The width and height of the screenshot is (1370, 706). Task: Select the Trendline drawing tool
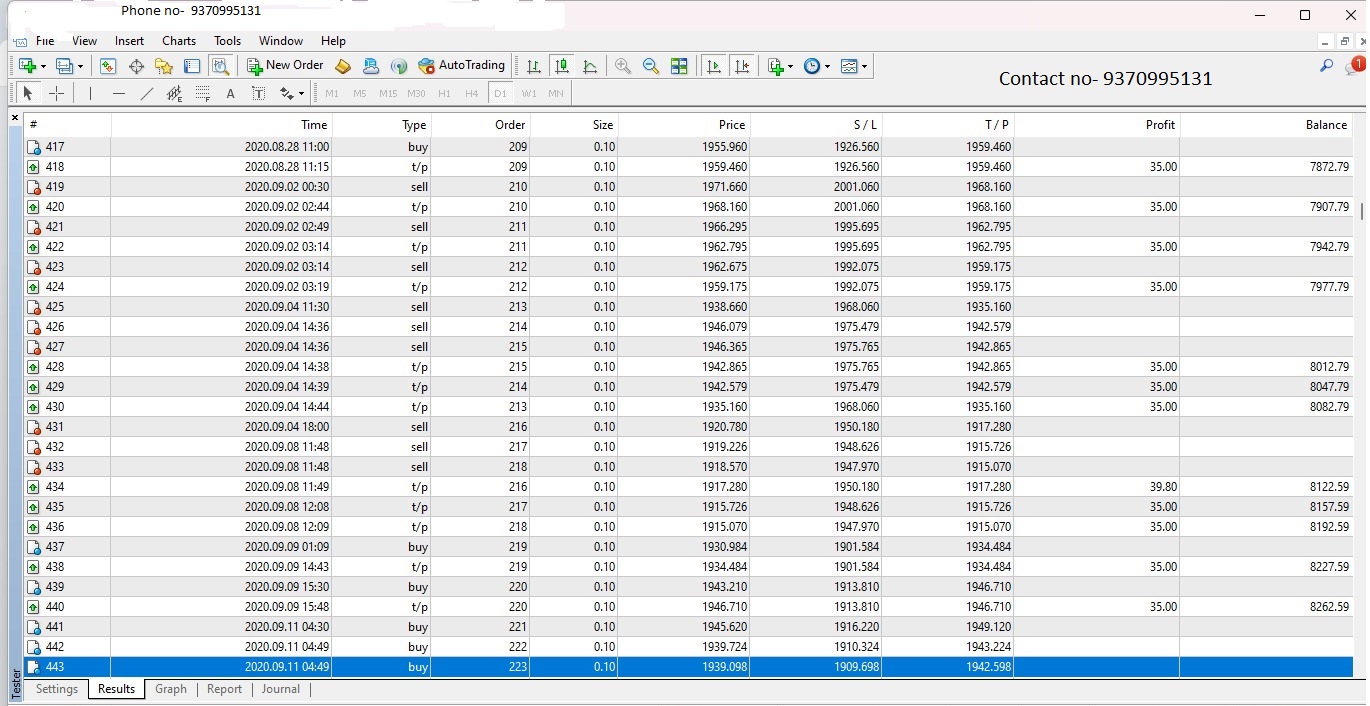tap(147, 93)
